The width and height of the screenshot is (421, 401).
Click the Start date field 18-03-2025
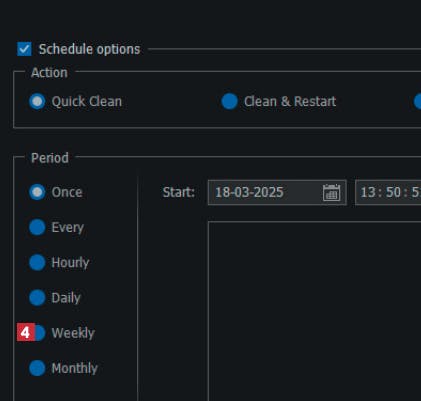[277, 192]
